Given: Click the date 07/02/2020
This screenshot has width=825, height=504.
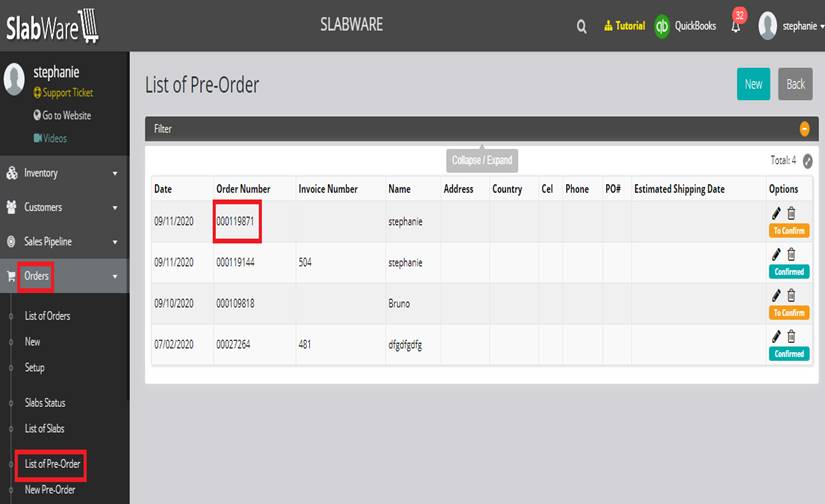Looking at the screenshot, I should tap(174, 344).
